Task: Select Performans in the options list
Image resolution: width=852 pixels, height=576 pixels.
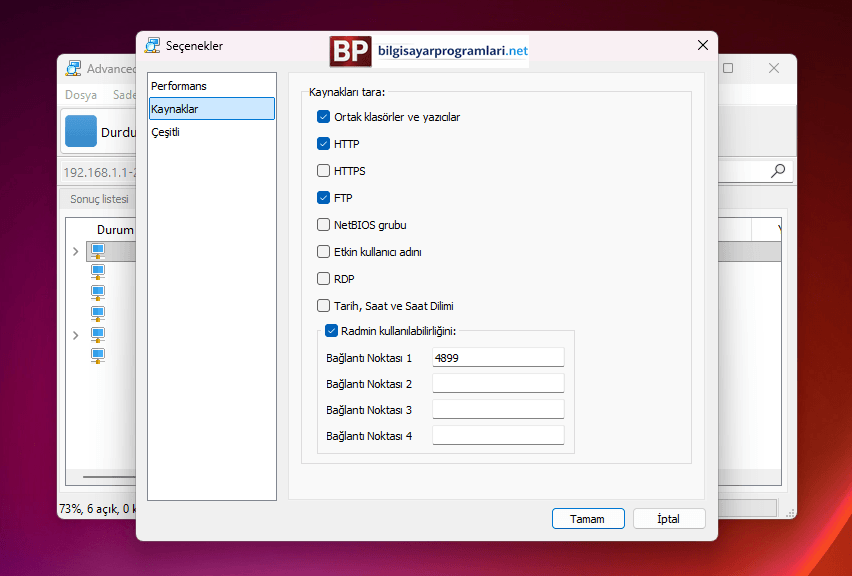Action: (211, 86)
